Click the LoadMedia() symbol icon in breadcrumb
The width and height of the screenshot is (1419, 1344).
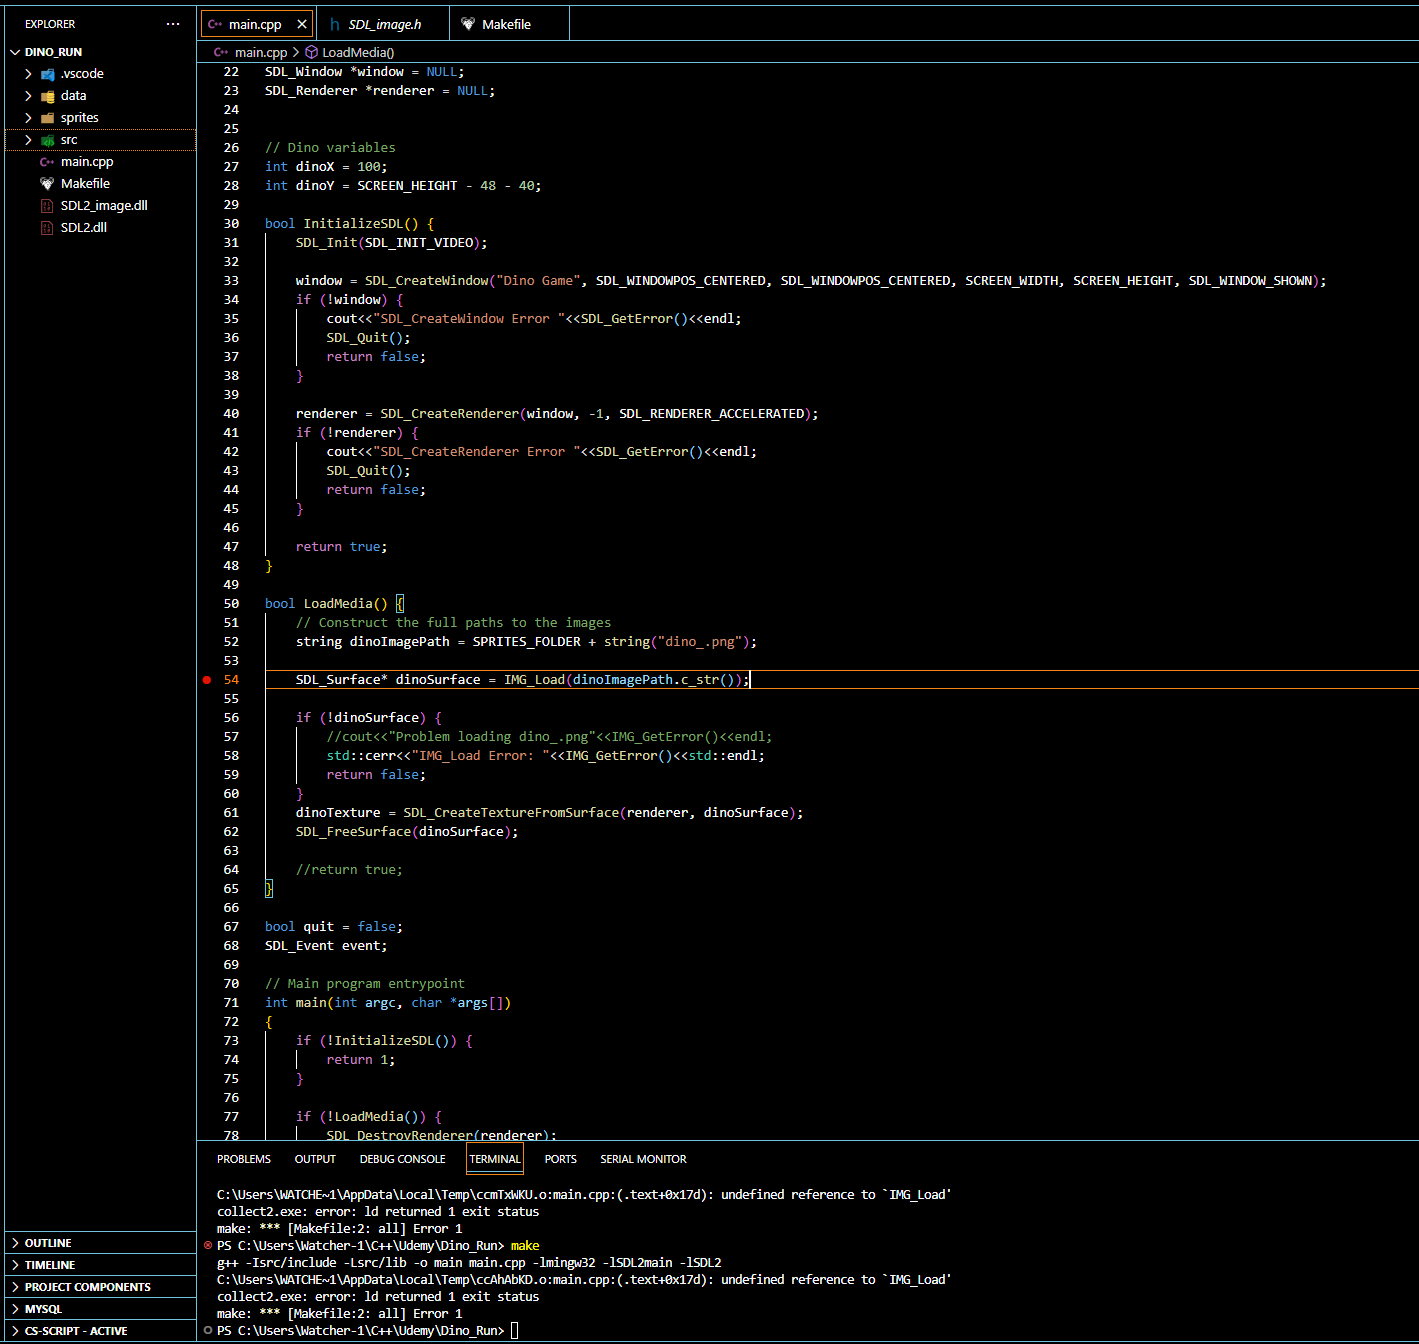click(312, 52)
